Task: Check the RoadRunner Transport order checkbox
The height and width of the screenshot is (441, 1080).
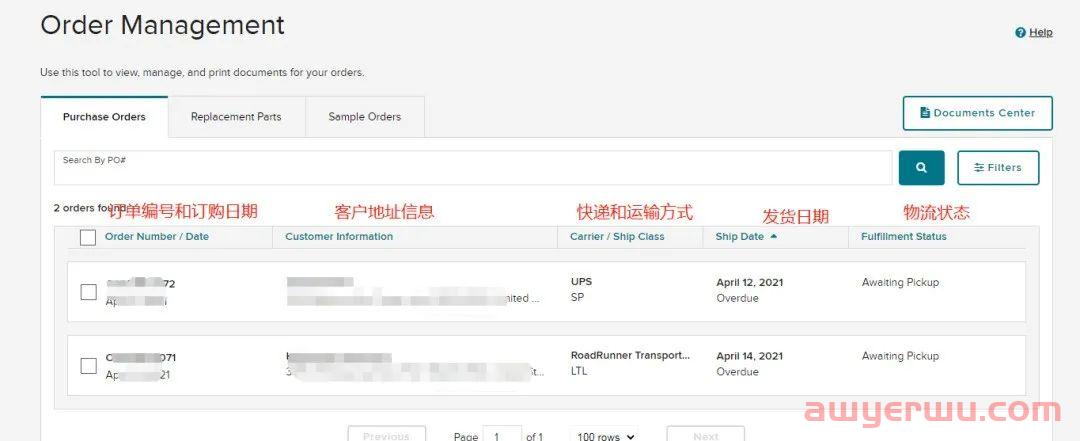Action: point(89,365)
